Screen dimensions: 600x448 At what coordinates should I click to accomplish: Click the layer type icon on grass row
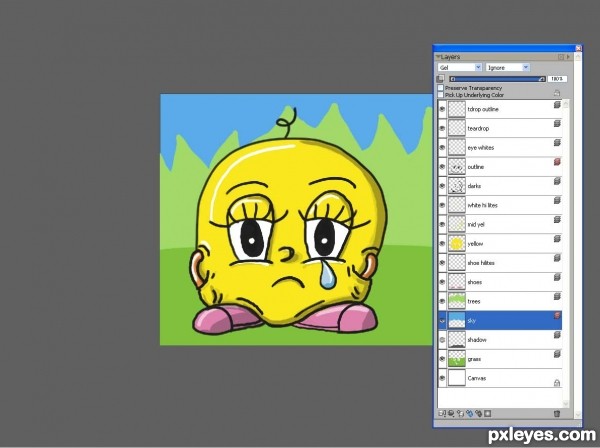[x=557, y=354]
